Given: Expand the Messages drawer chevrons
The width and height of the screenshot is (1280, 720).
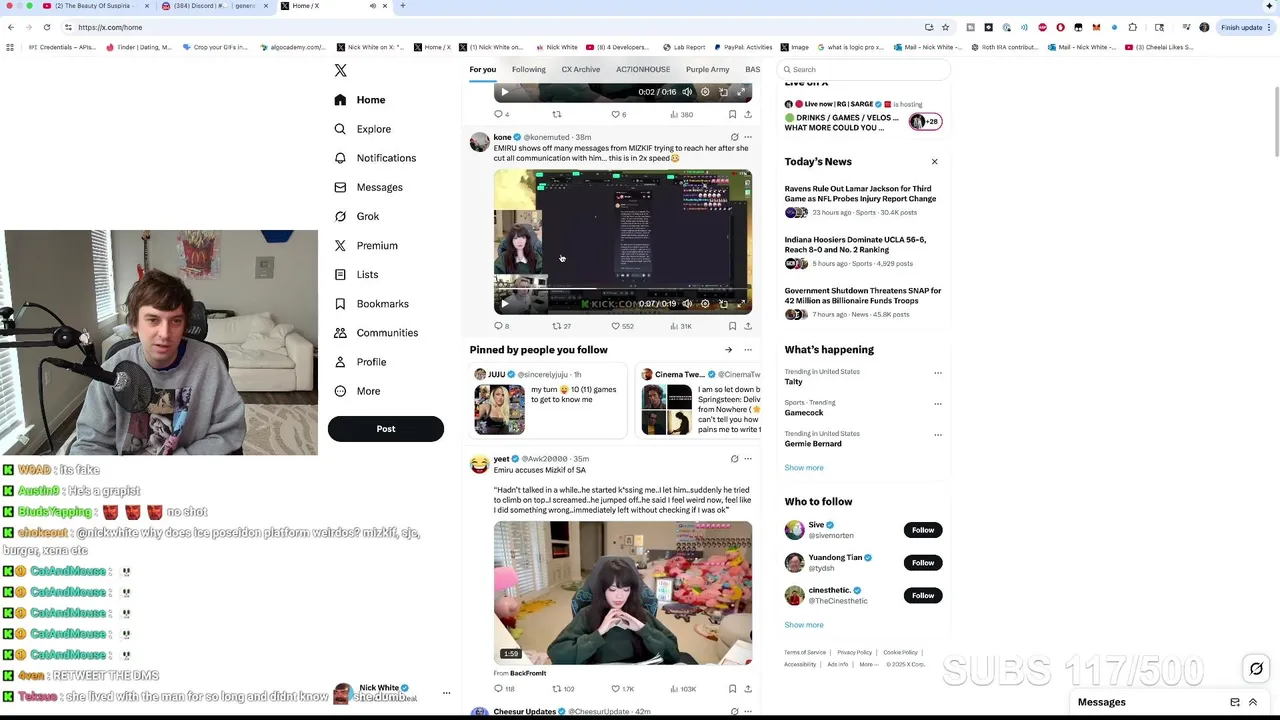Looking at the screenshot, I should tap(1253, 702).
